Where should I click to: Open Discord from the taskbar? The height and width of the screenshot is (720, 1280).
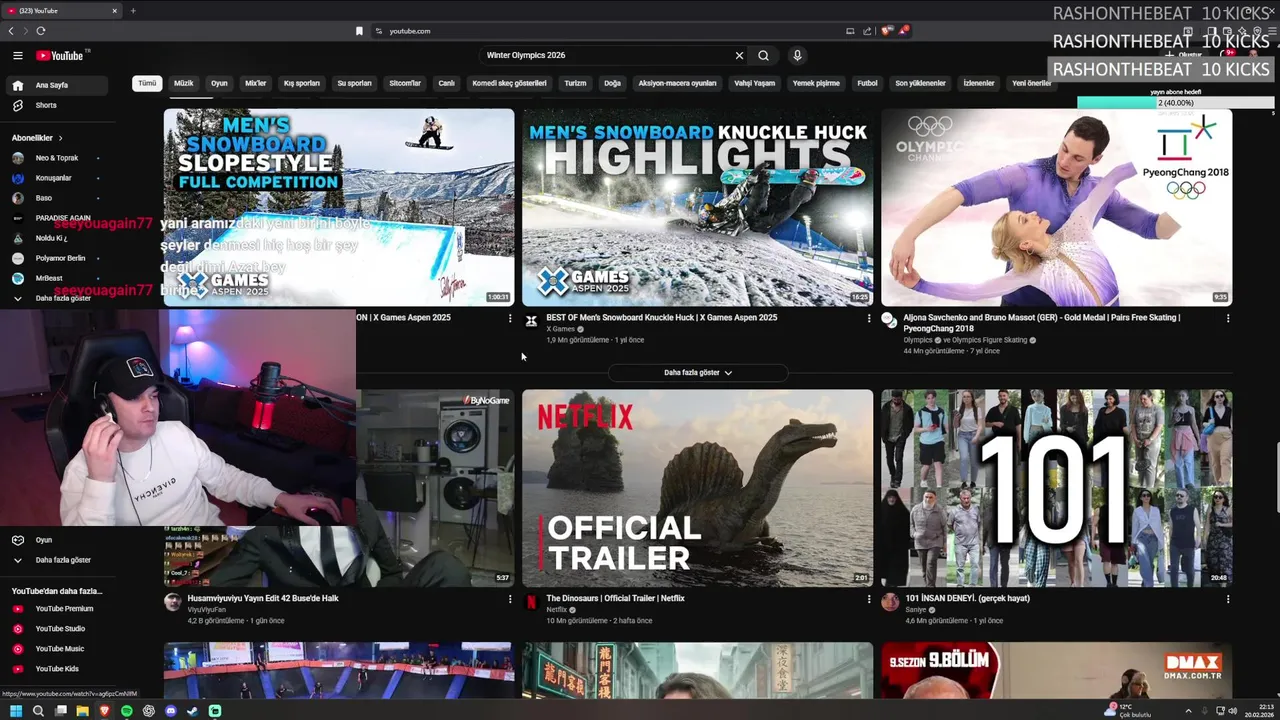pyautogui.click(x=171, y=711)
